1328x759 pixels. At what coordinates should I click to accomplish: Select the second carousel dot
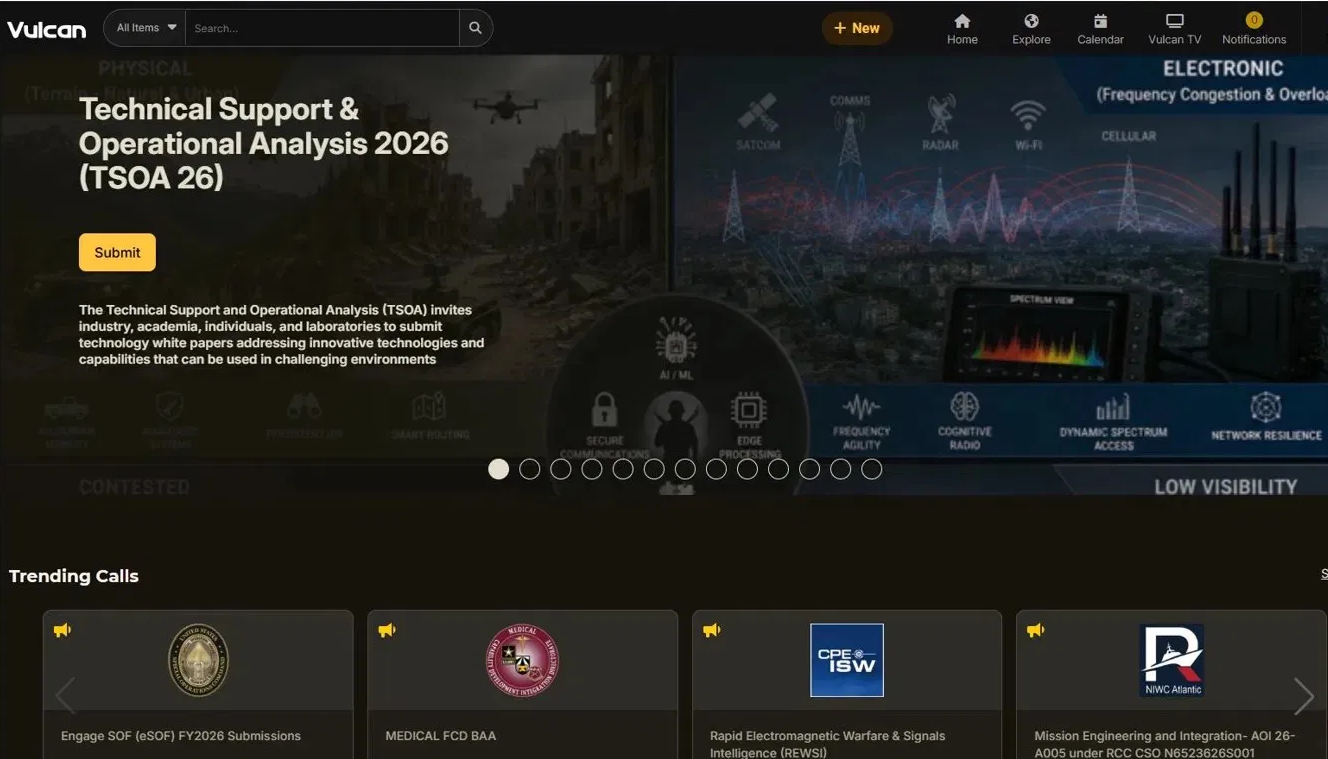click(530, 469)
